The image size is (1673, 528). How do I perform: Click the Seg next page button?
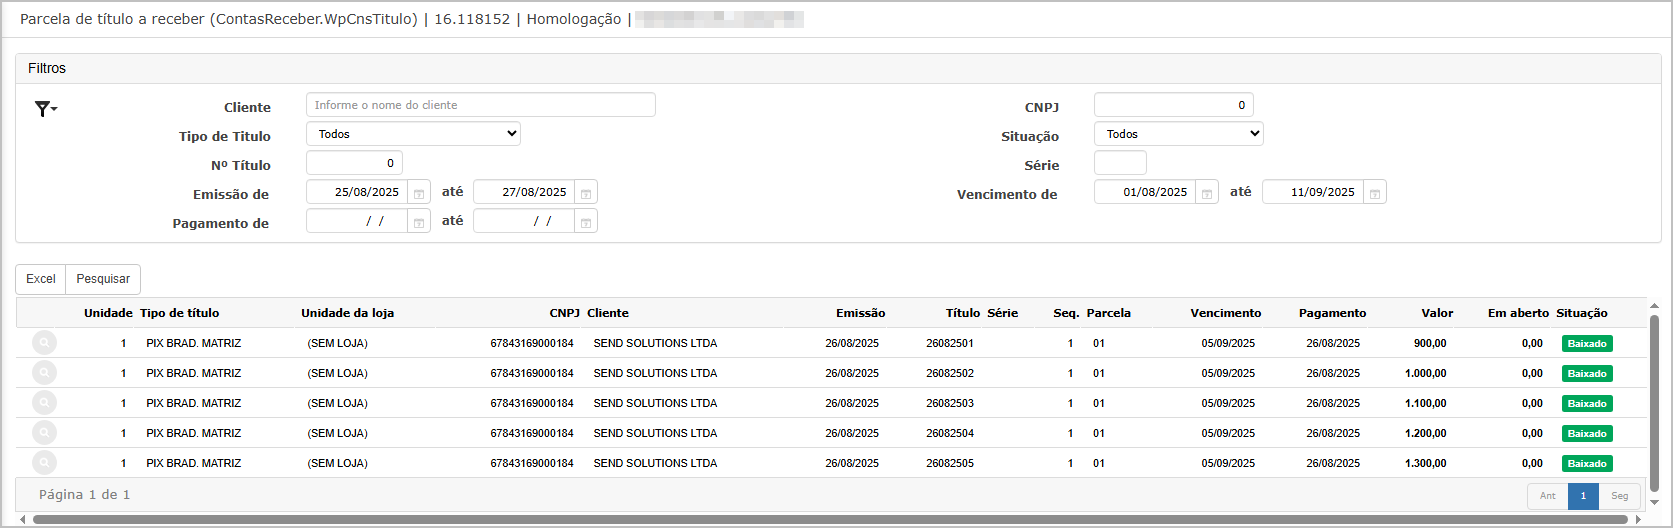pyautogui.click(x=1619, y=496)
